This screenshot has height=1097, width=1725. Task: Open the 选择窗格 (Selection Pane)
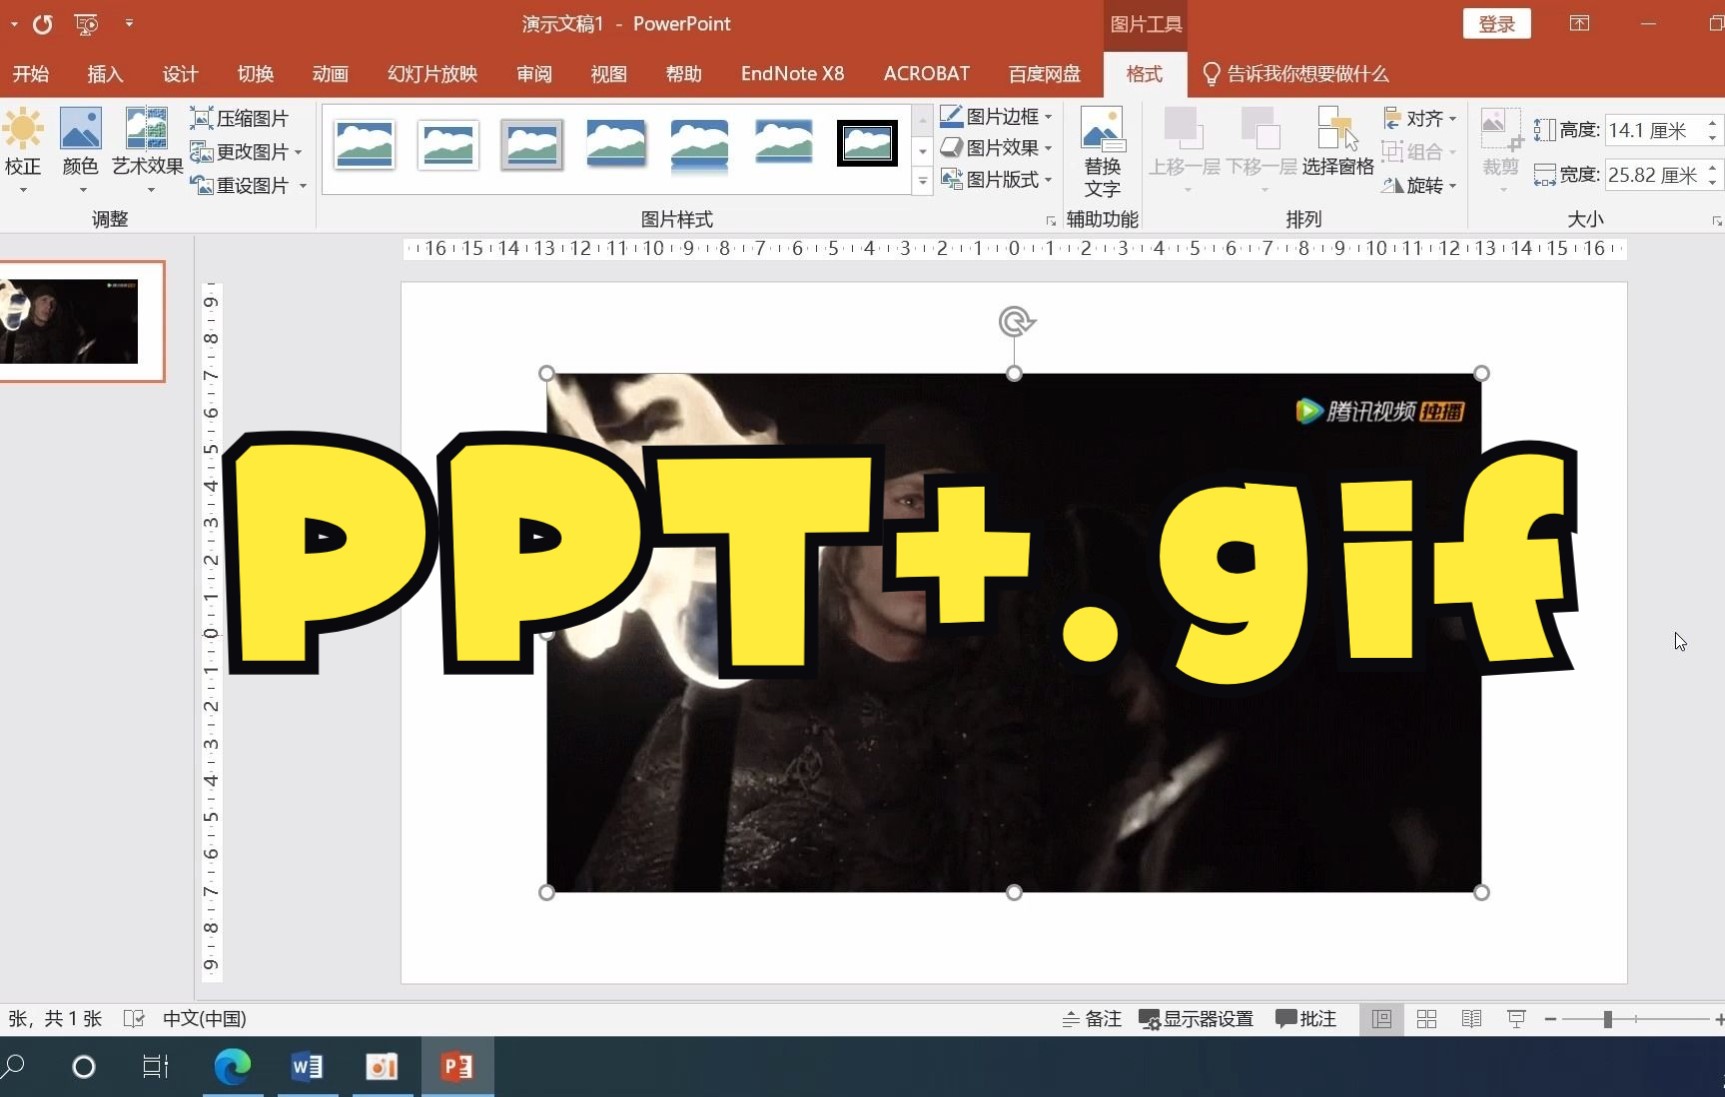[x=1337, y=150]
